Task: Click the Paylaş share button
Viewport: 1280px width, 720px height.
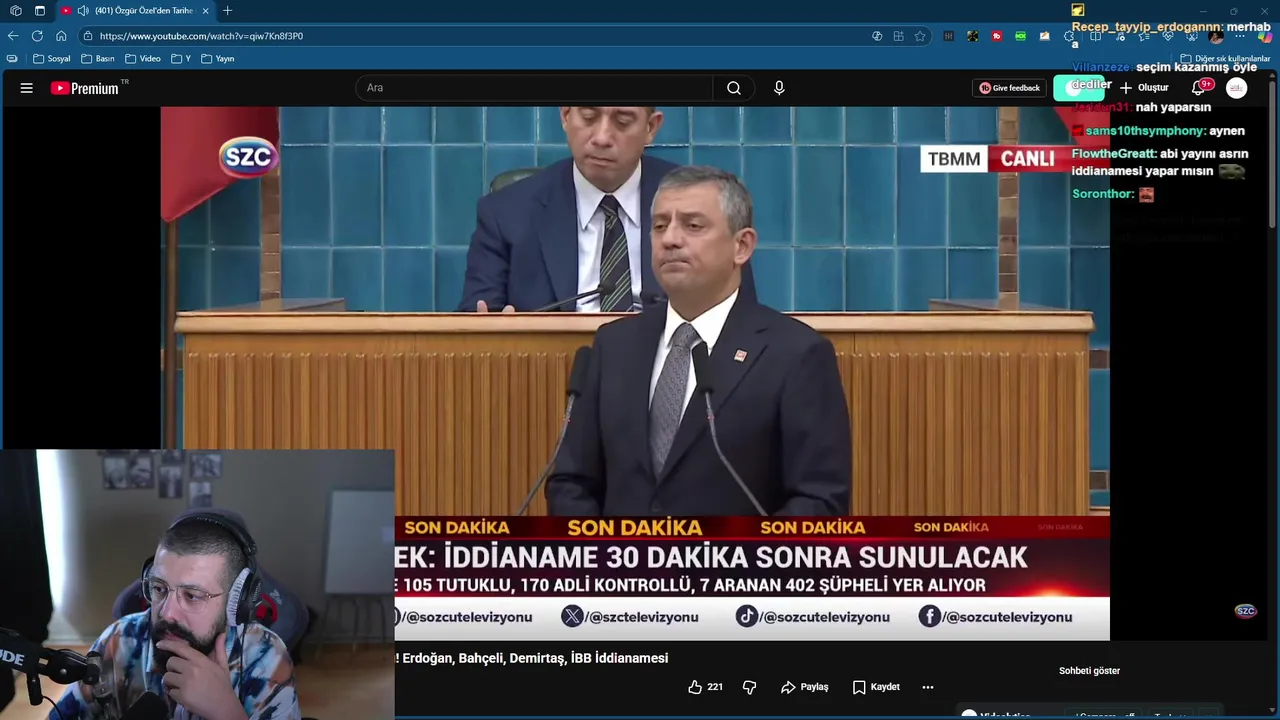Action: point(805,687)
